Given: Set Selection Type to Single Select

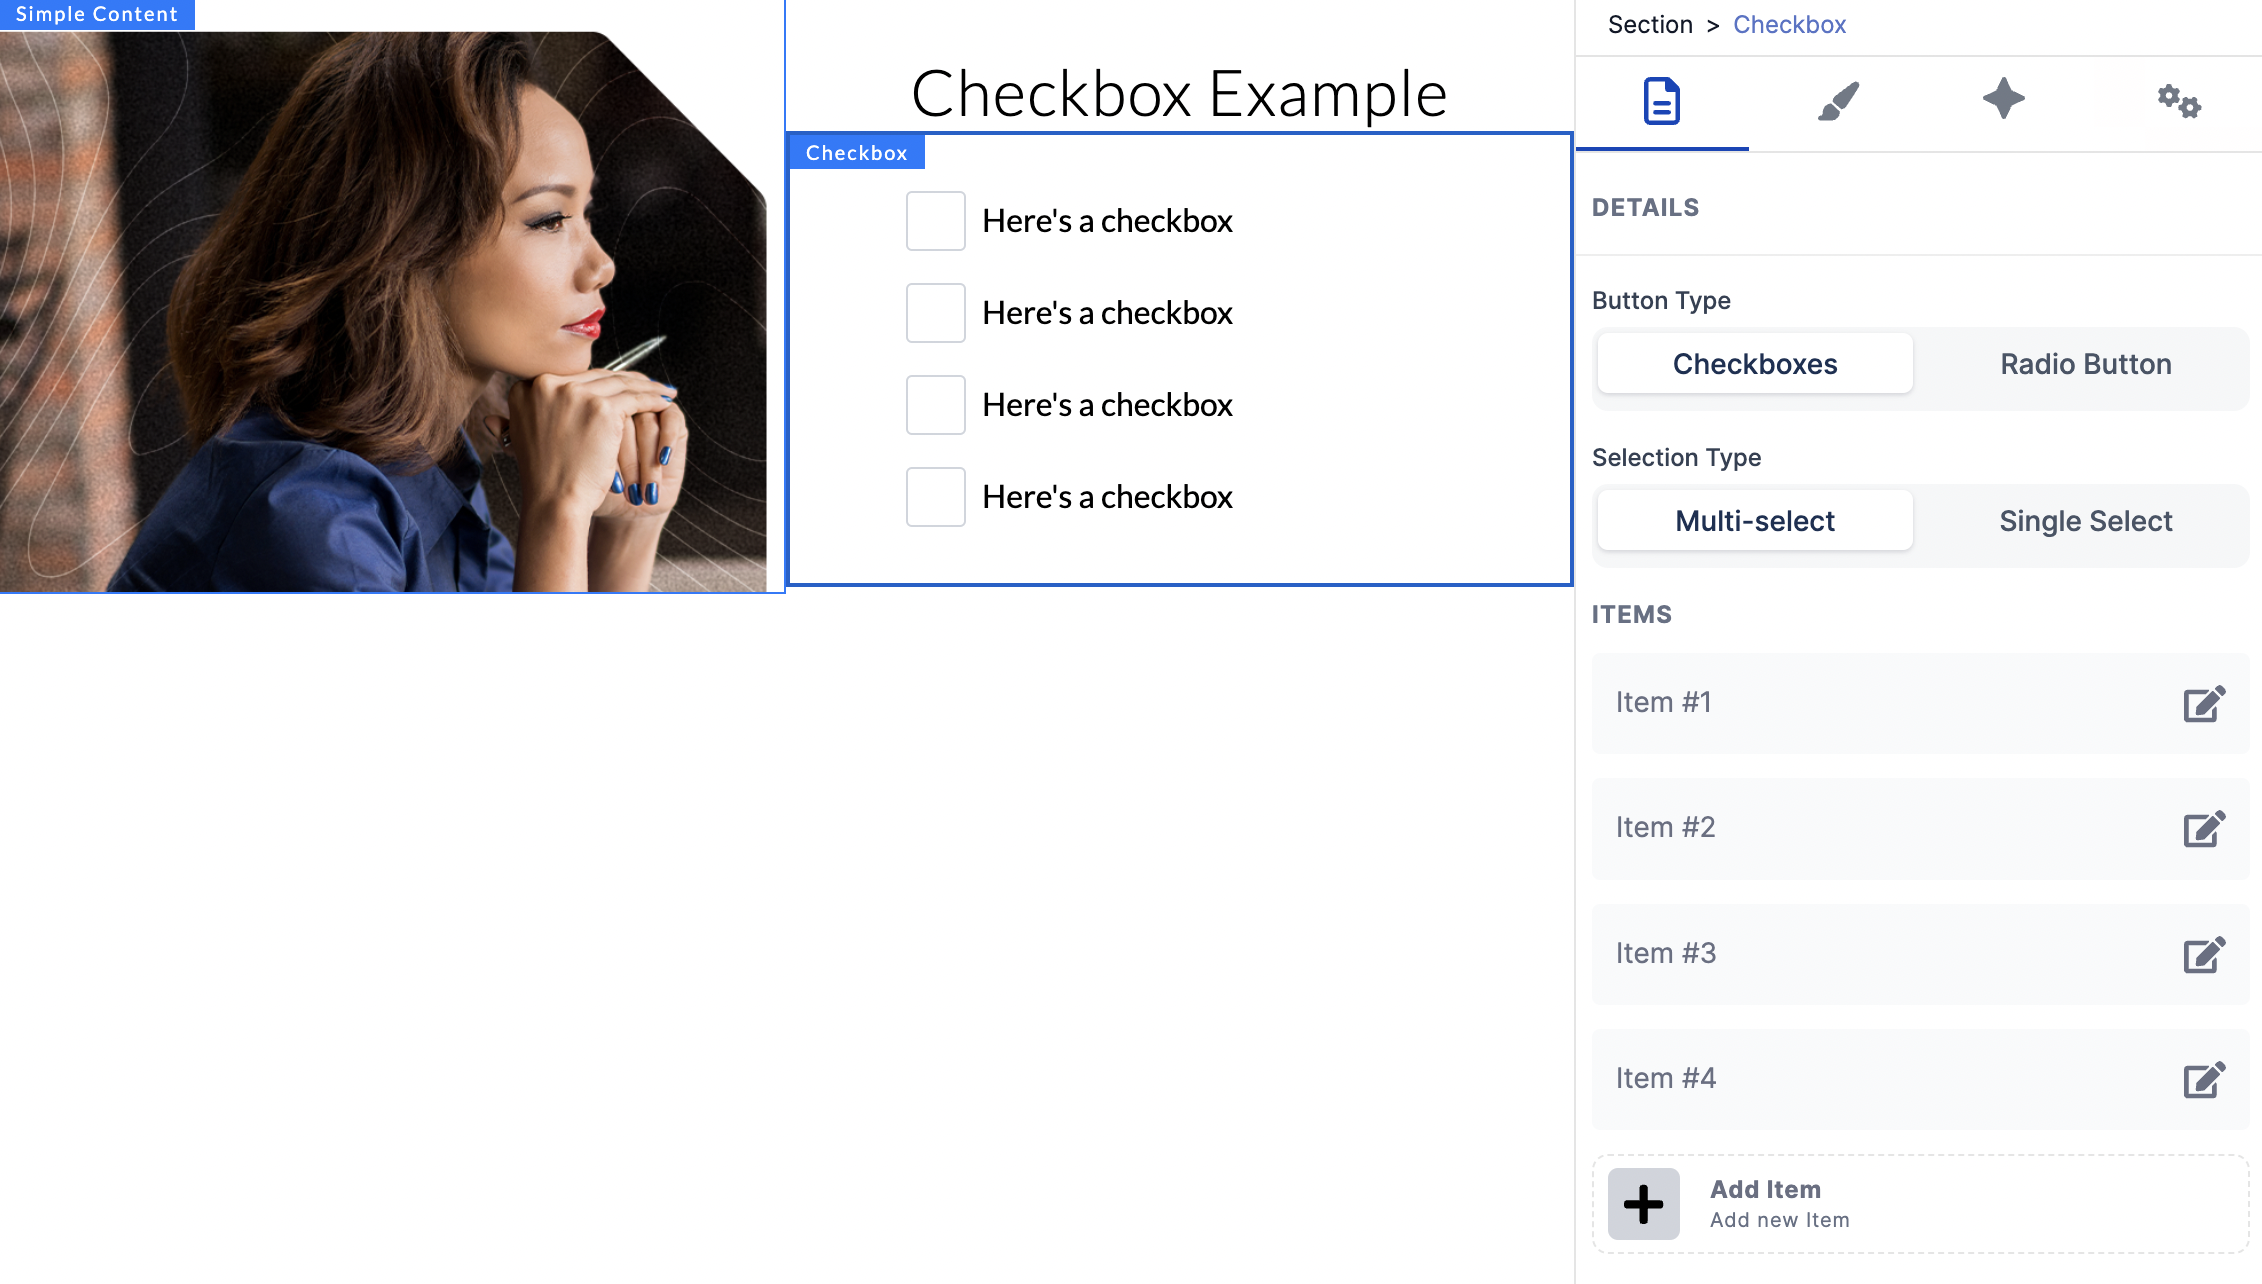Looking at the screenshot, I should (x=2086, y=521).
